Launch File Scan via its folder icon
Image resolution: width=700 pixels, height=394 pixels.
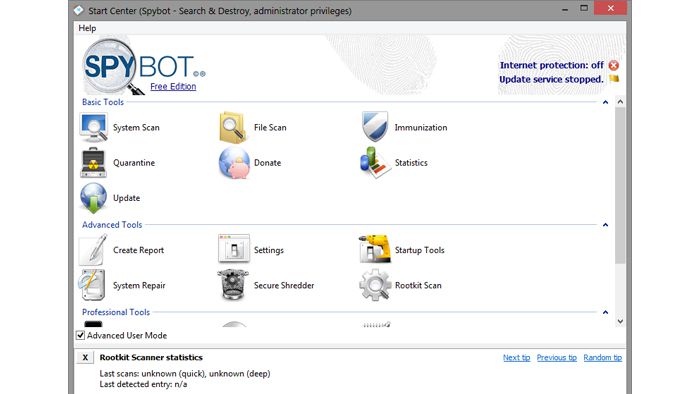coord(233,127)
